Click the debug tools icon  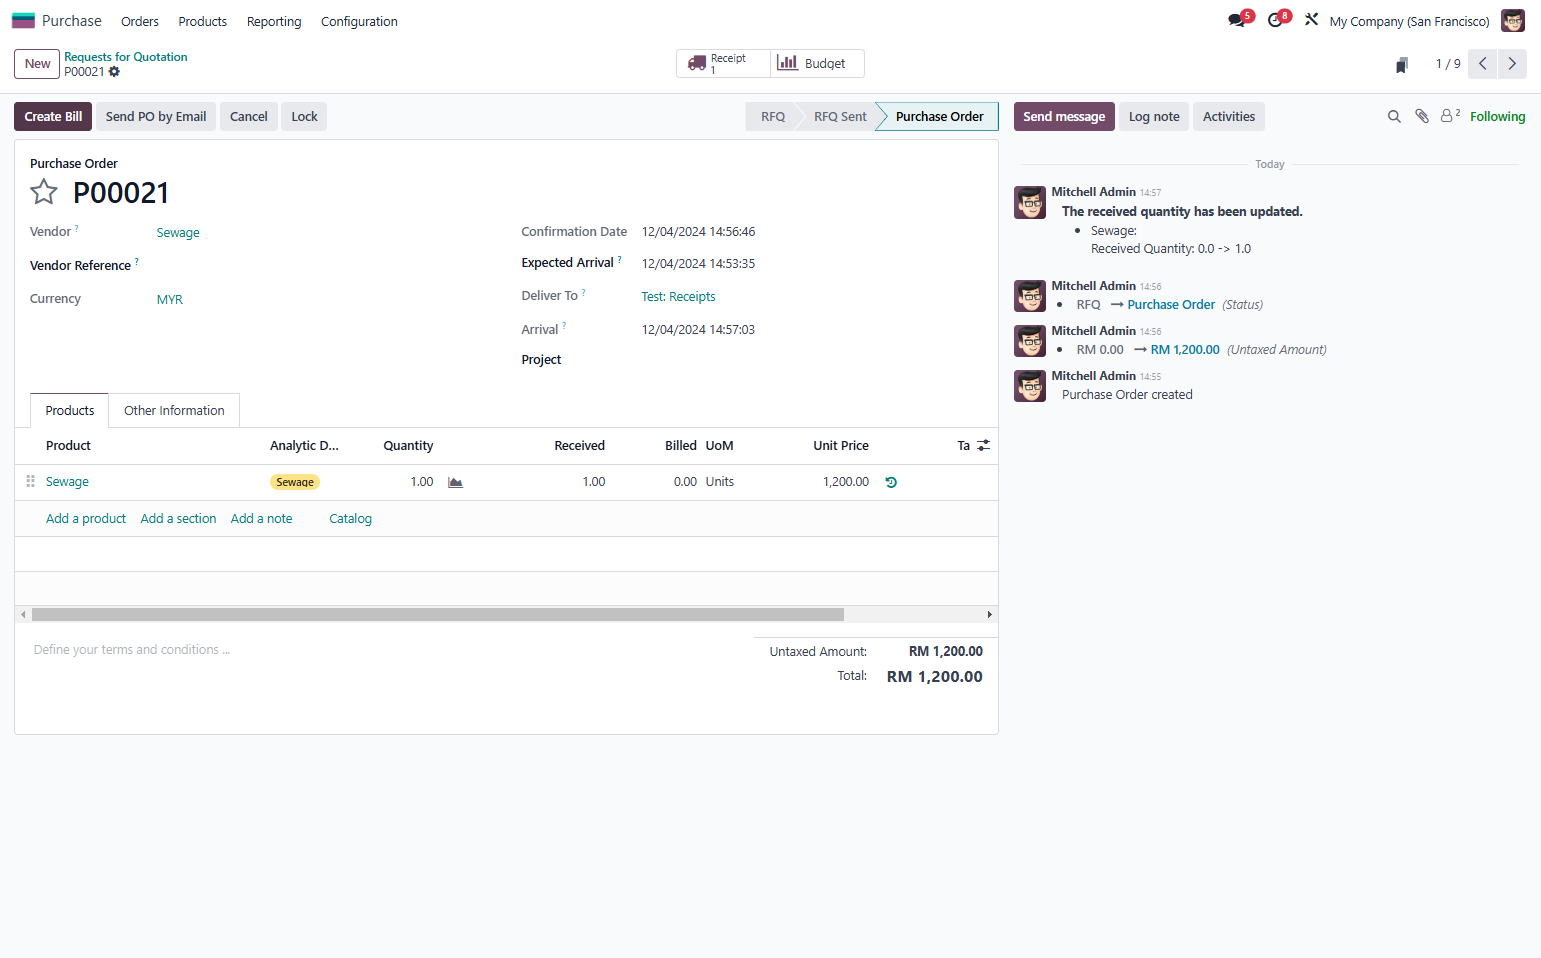click(x=1311, y=20)
